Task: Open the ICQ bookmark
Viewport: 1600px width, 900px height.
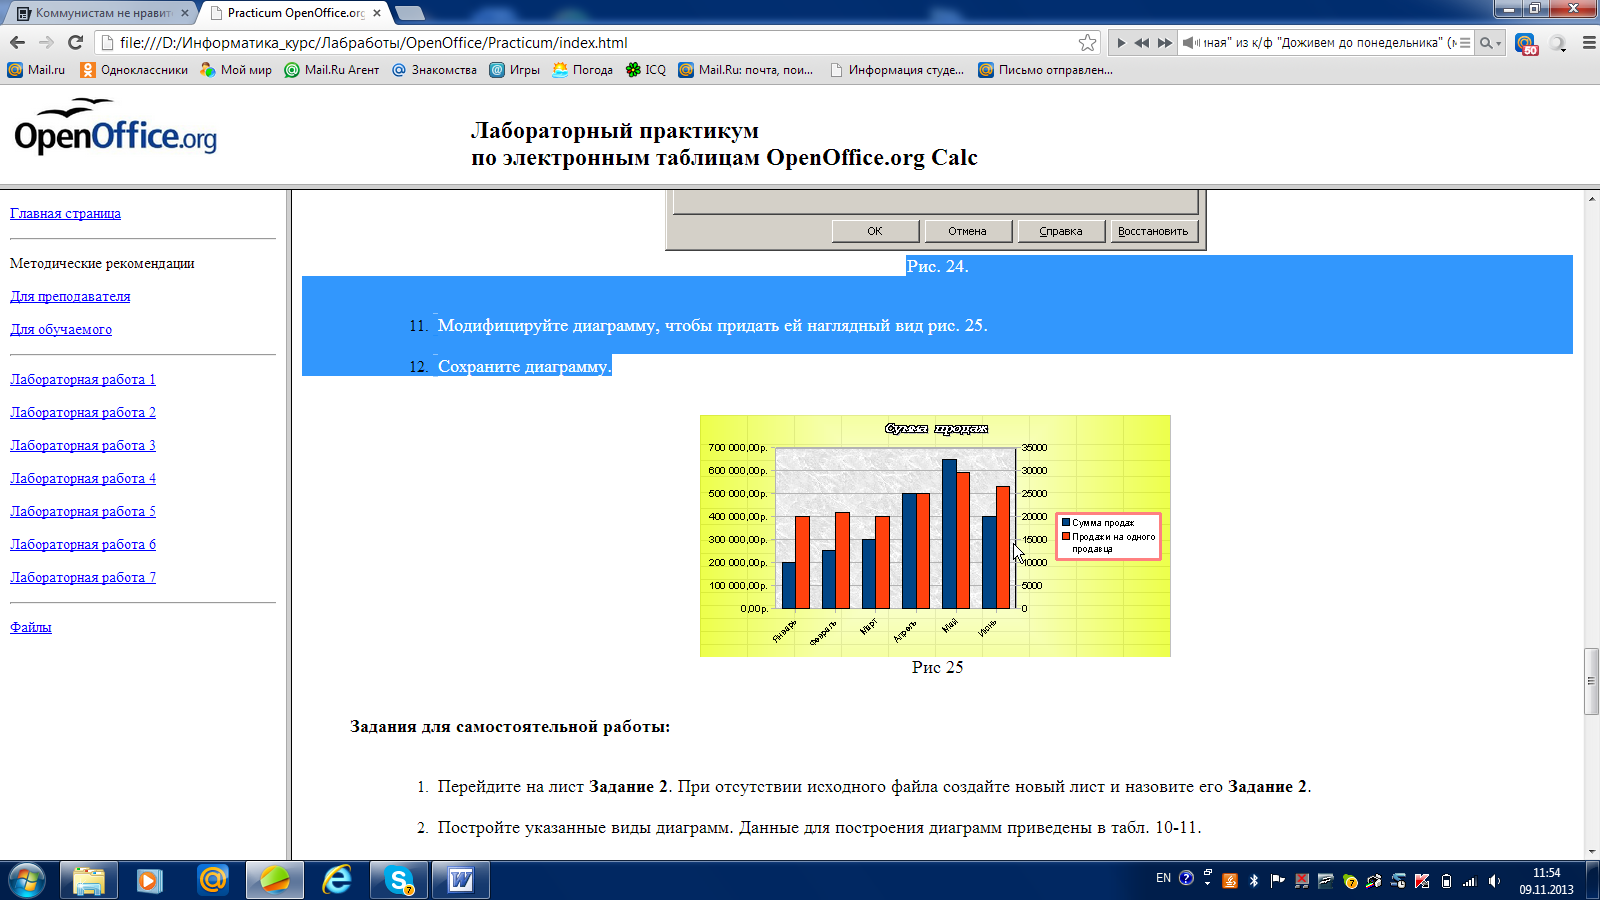Action: [x=645, y=70]
